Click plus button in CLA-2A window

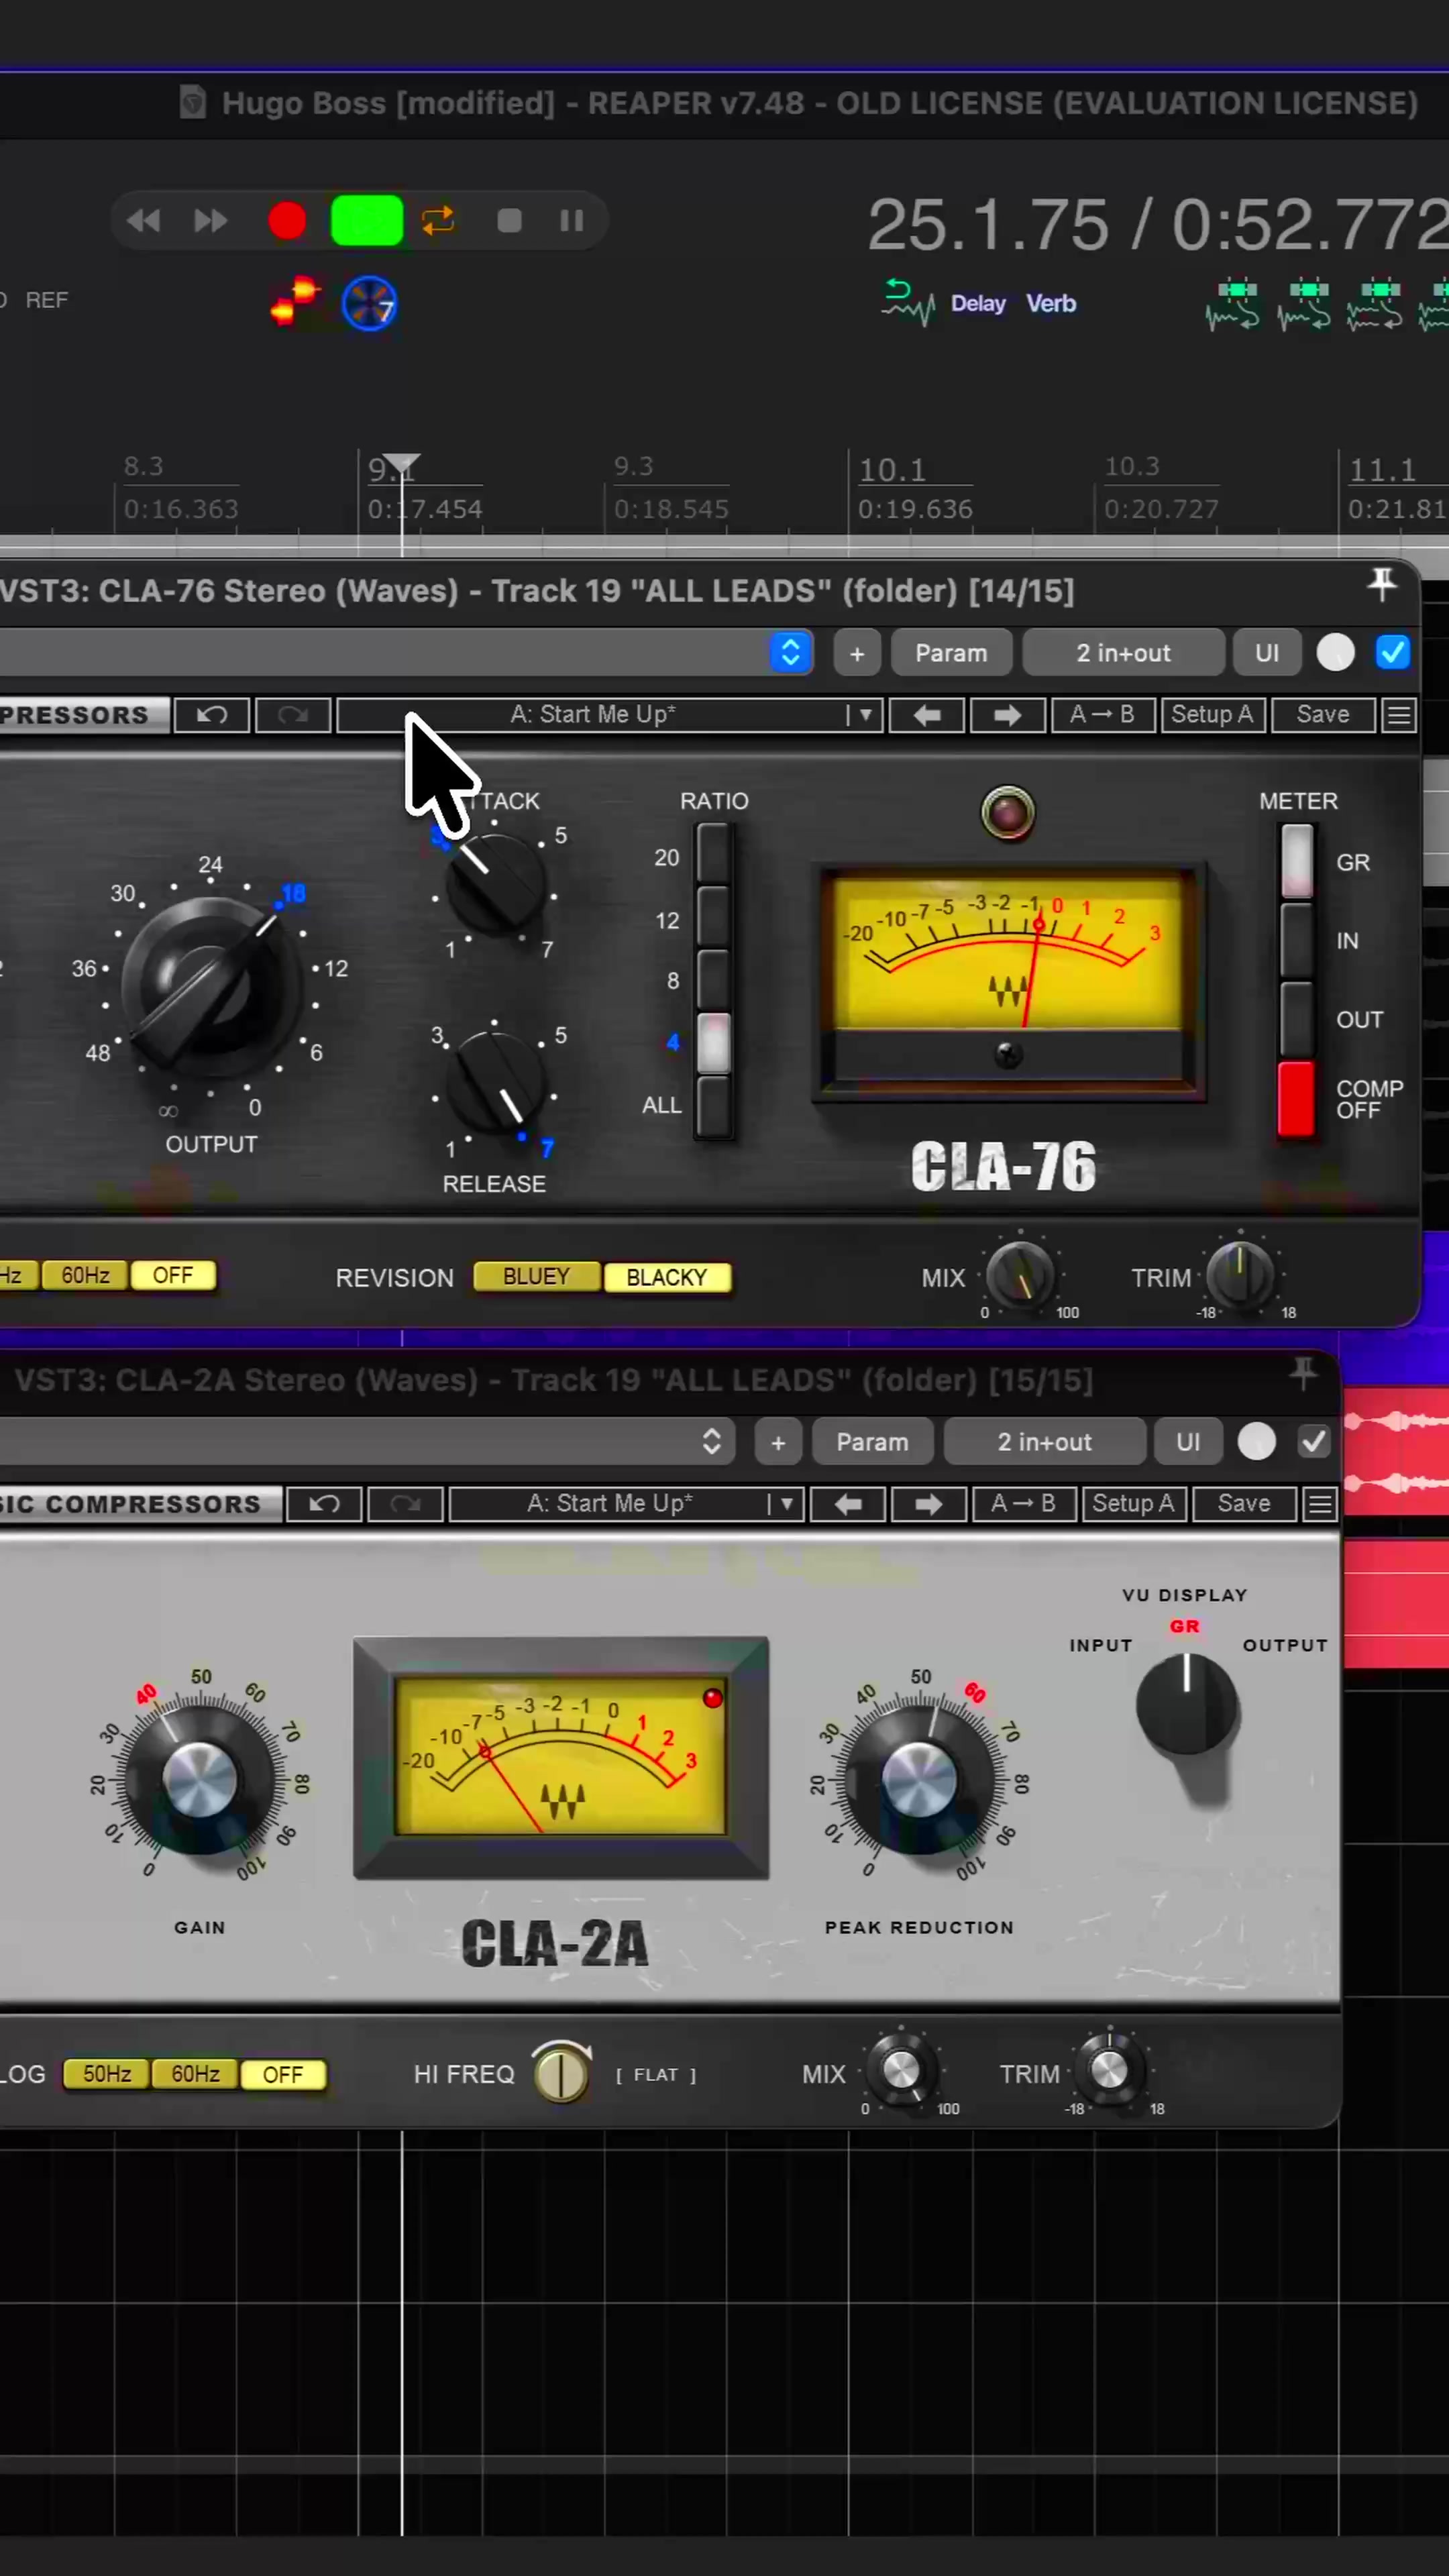click(778, 1442)
